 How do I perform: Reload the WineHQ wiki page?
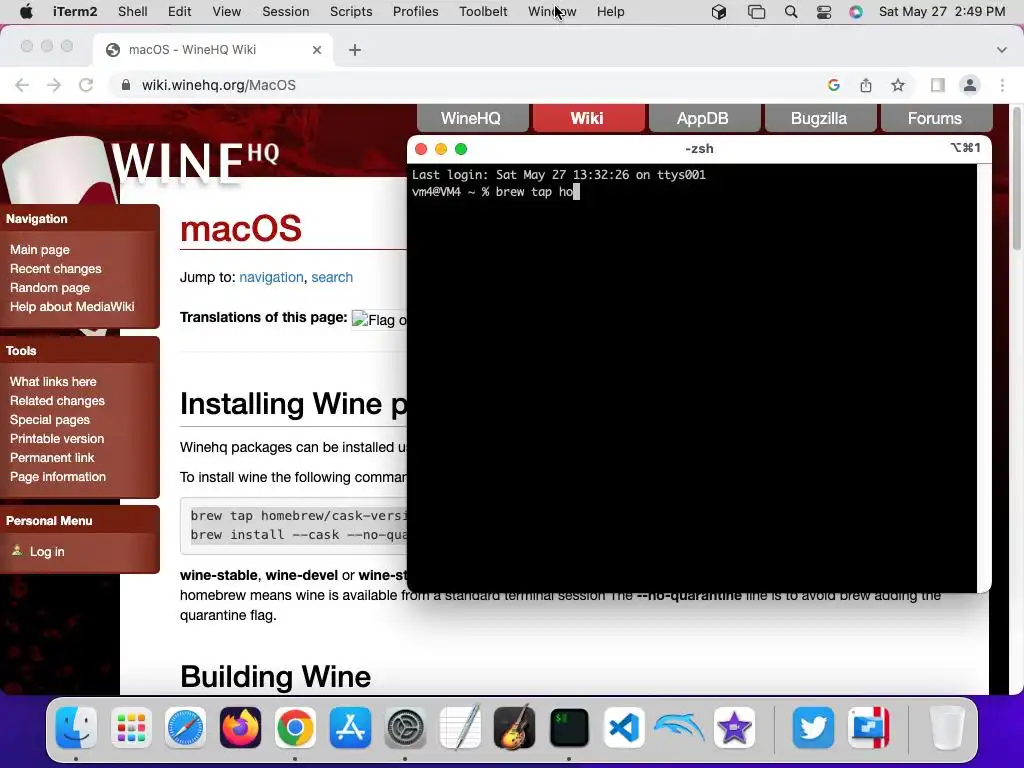86,86
